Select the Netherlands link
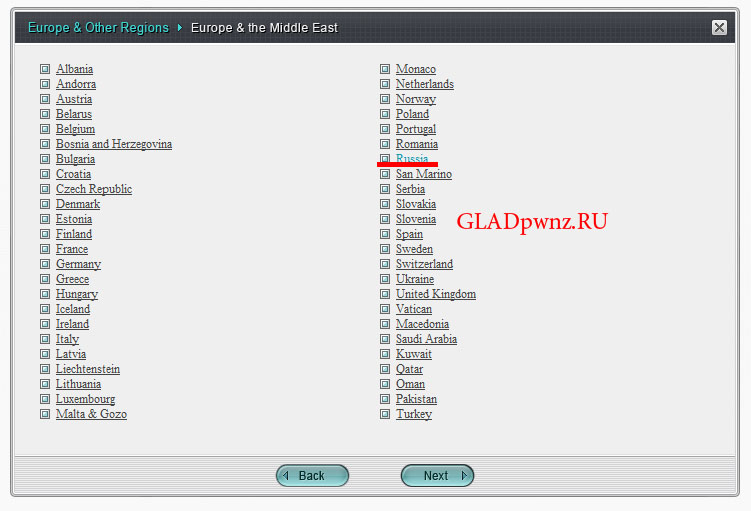 click(x=424, y=84)
